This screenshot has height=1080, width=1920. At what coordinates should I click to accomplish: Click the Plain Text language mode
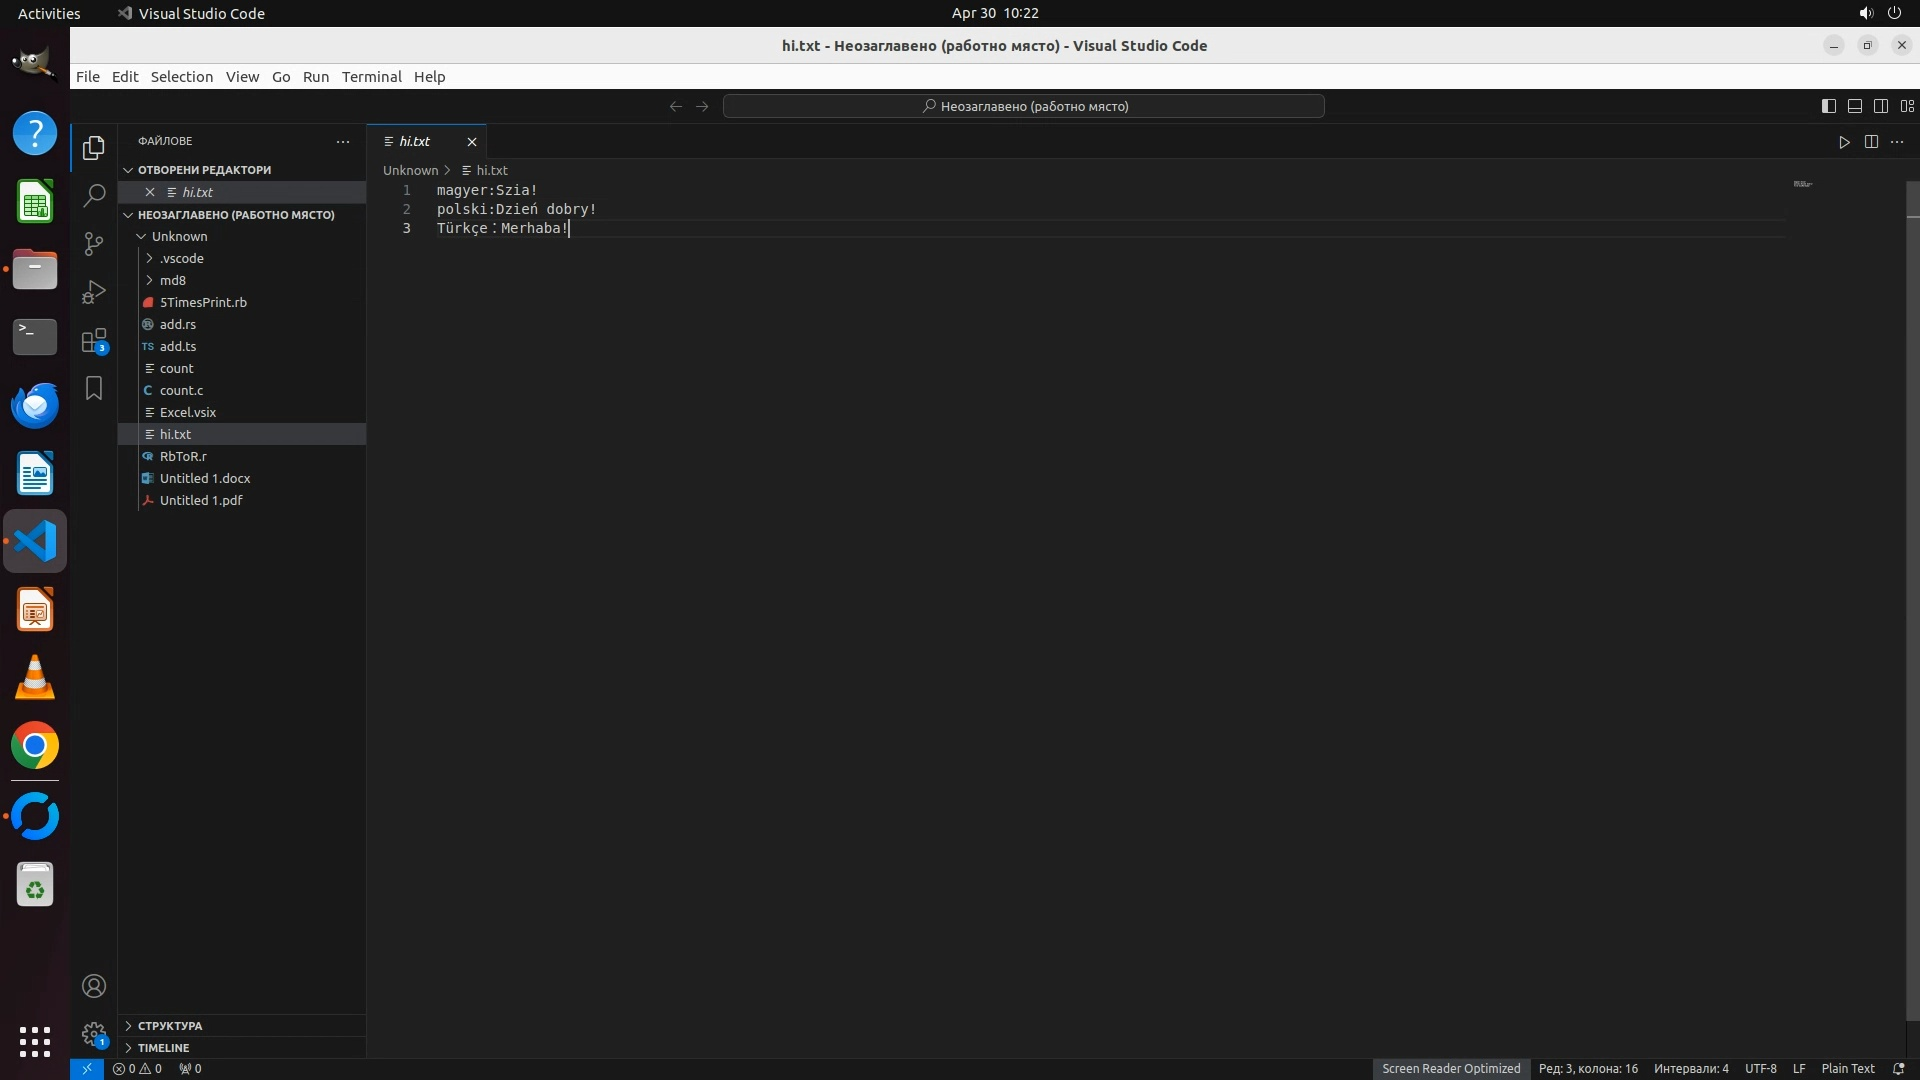pos(1847,1068)
